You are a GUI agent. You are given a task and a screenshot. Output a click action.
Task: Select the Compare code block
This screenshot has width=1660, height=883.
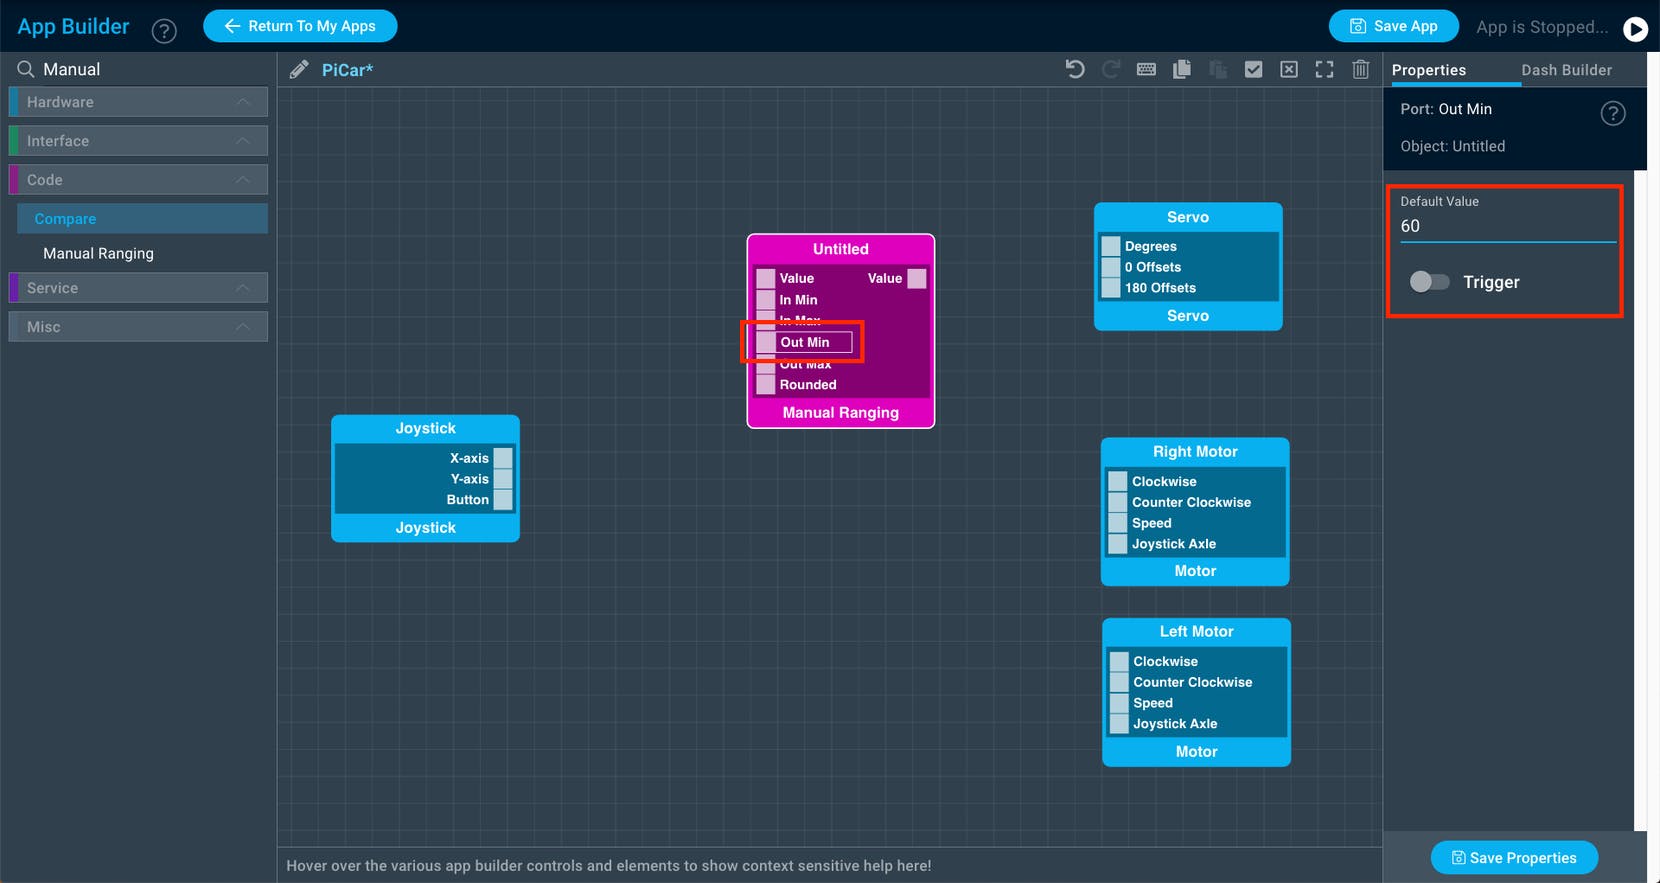(142, 219)
